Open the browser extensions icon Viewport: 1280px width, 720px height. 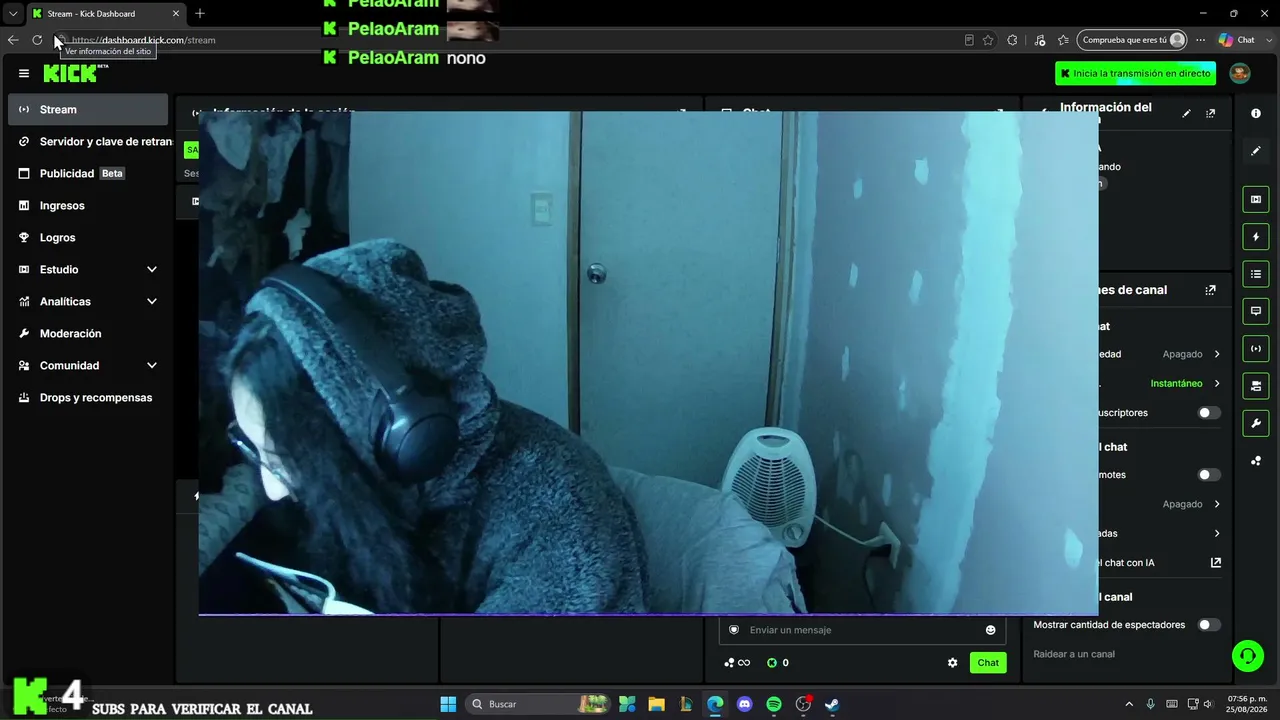(1012, 40)
